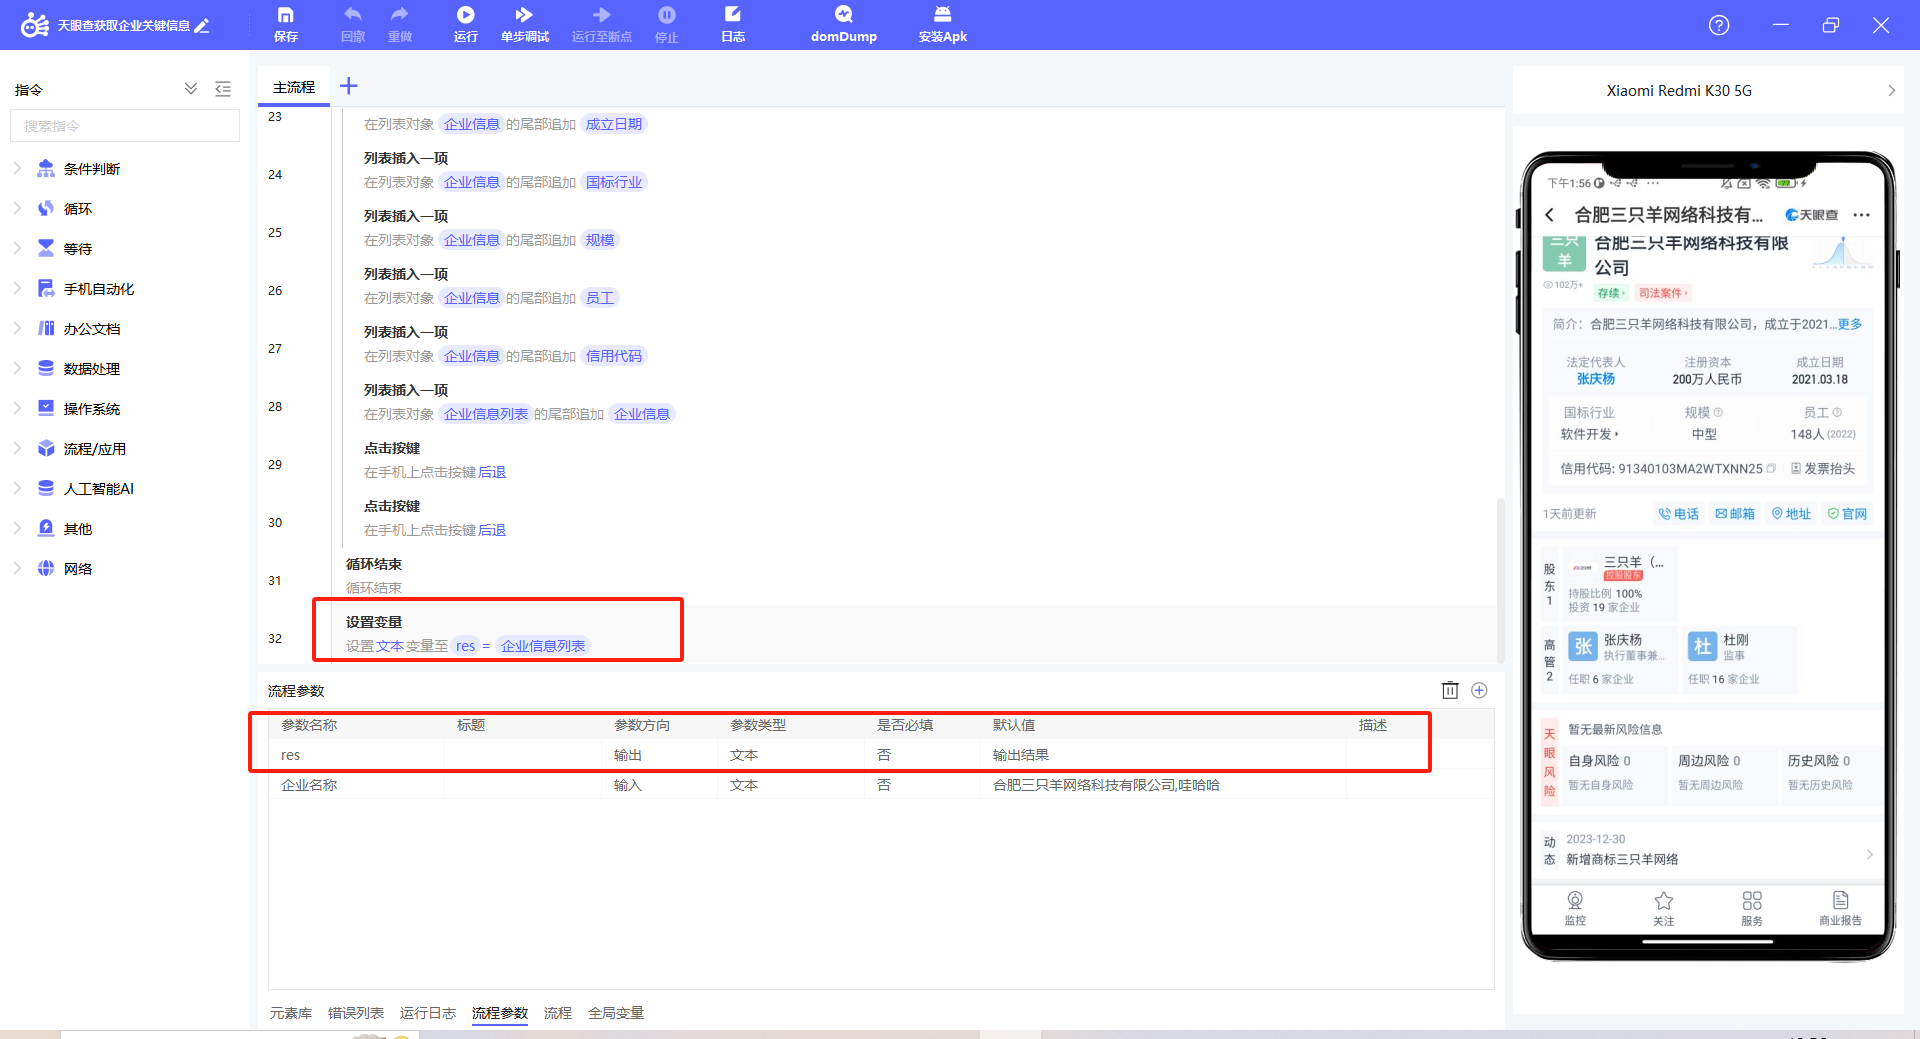
Task: Add flow parameter with circled plus icon
Action: point(1480,690)
